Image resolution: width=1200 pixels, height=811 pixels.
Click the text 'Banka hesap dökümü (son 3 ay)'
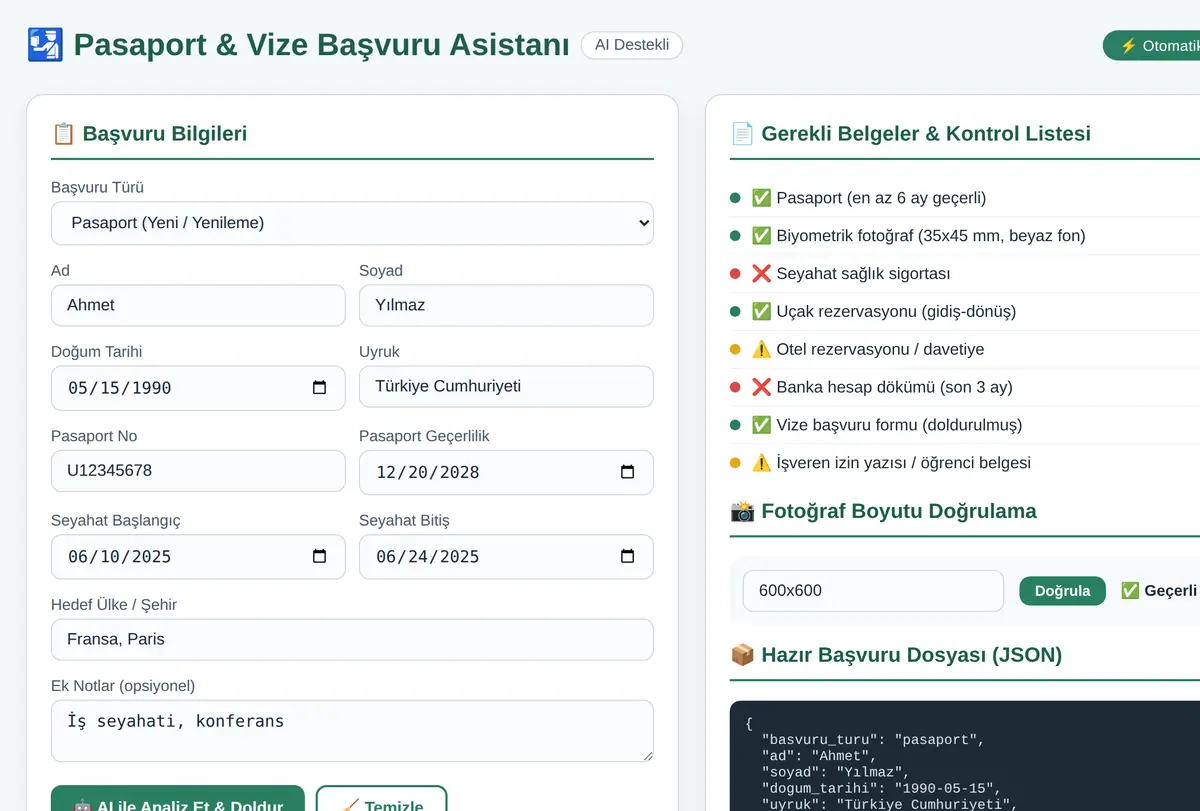click(x=894, y=387)
